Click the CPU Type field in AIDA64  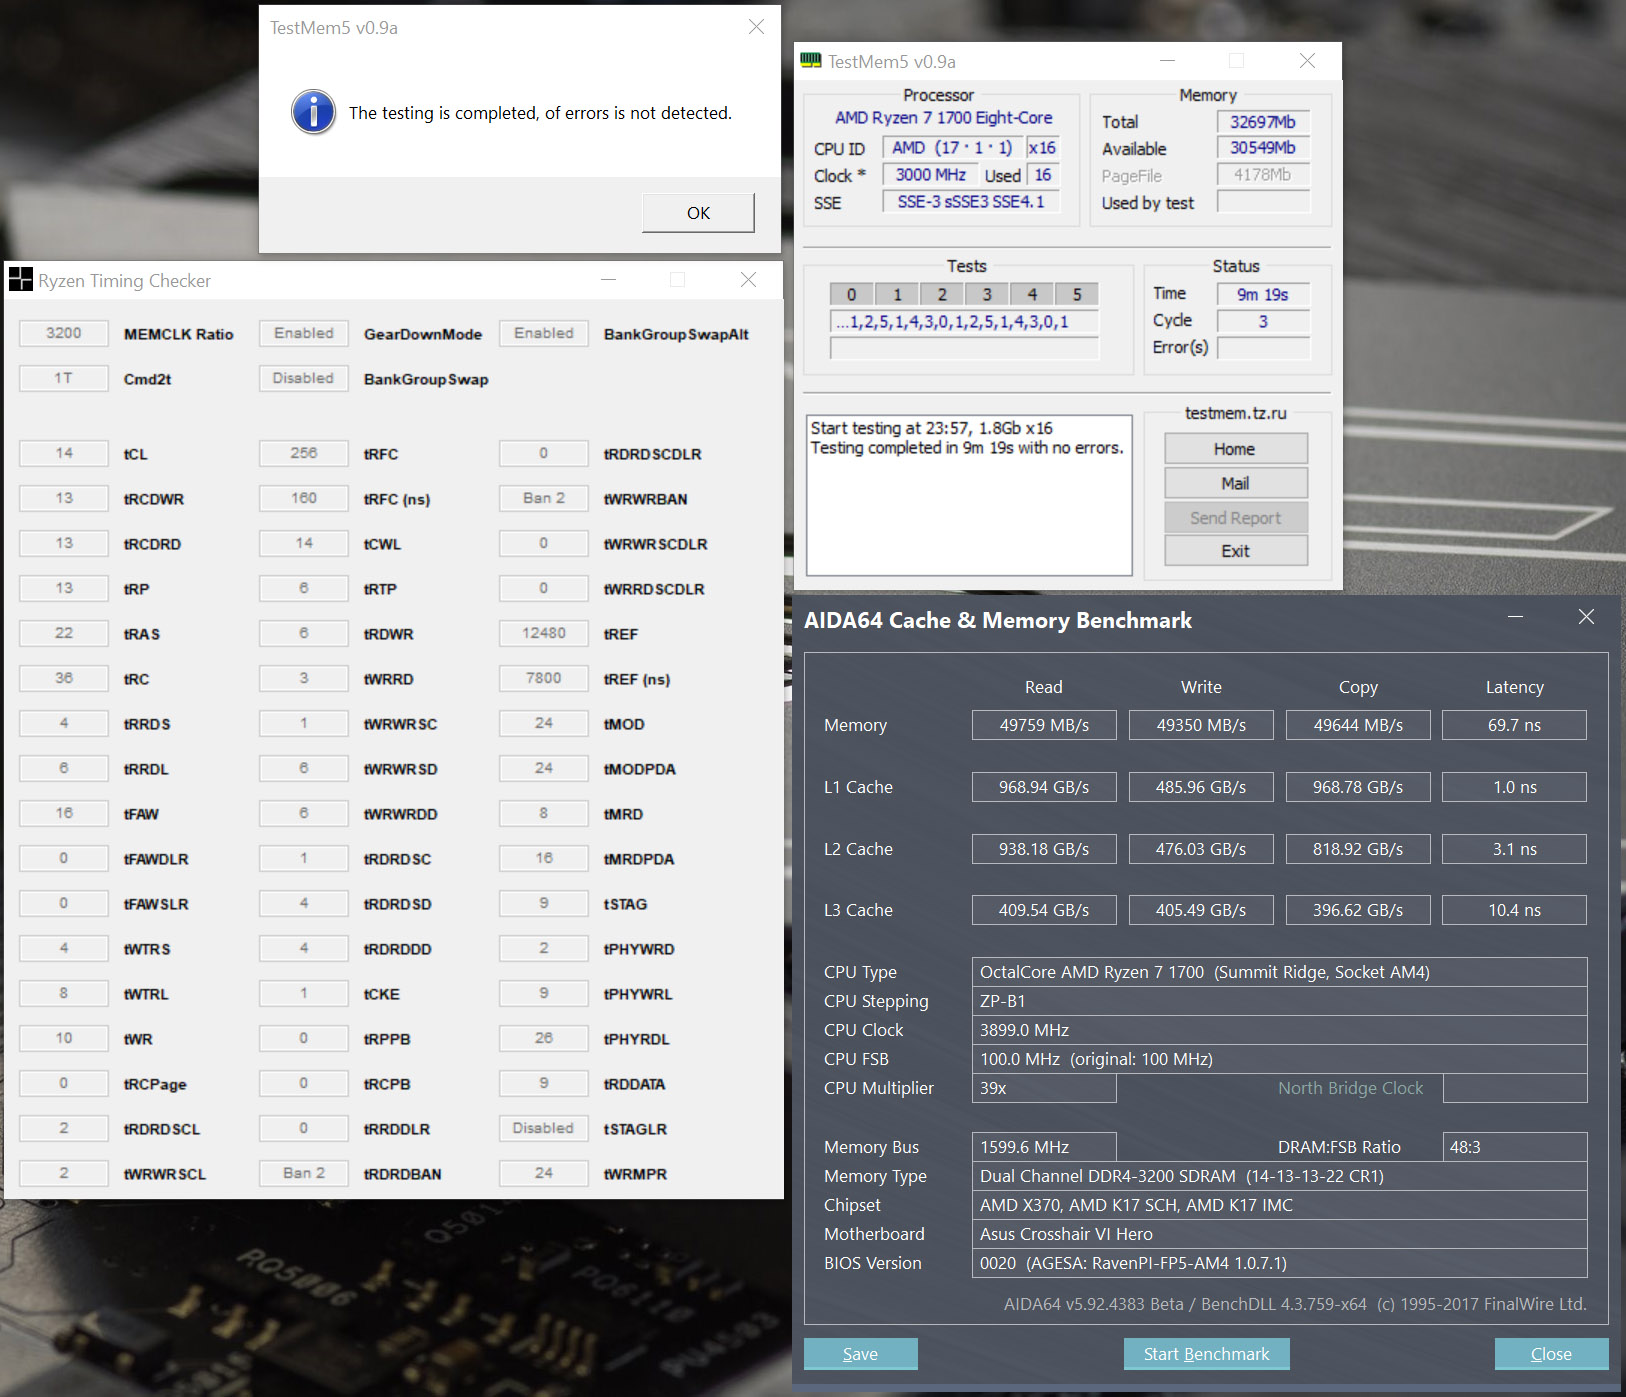point(1279,972)
